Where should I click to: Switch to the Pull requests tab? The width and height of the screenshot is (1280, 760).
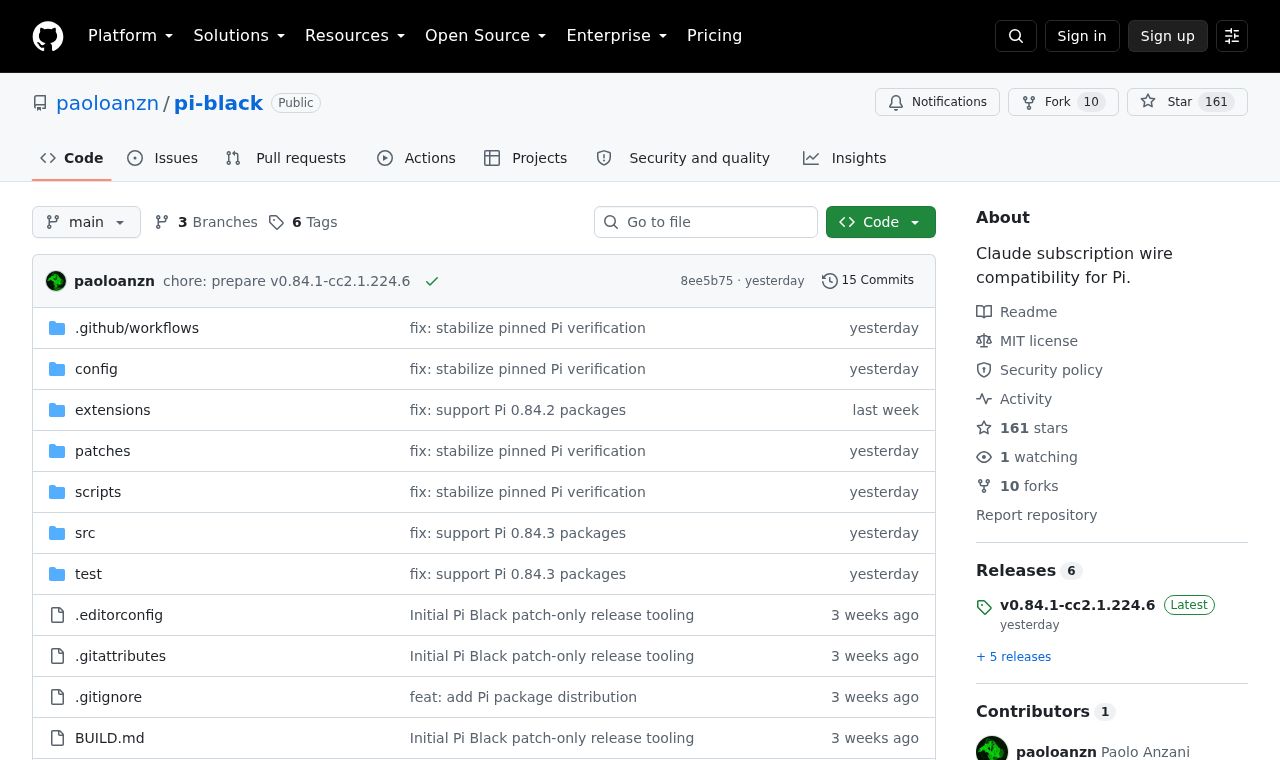coord(286,158)
